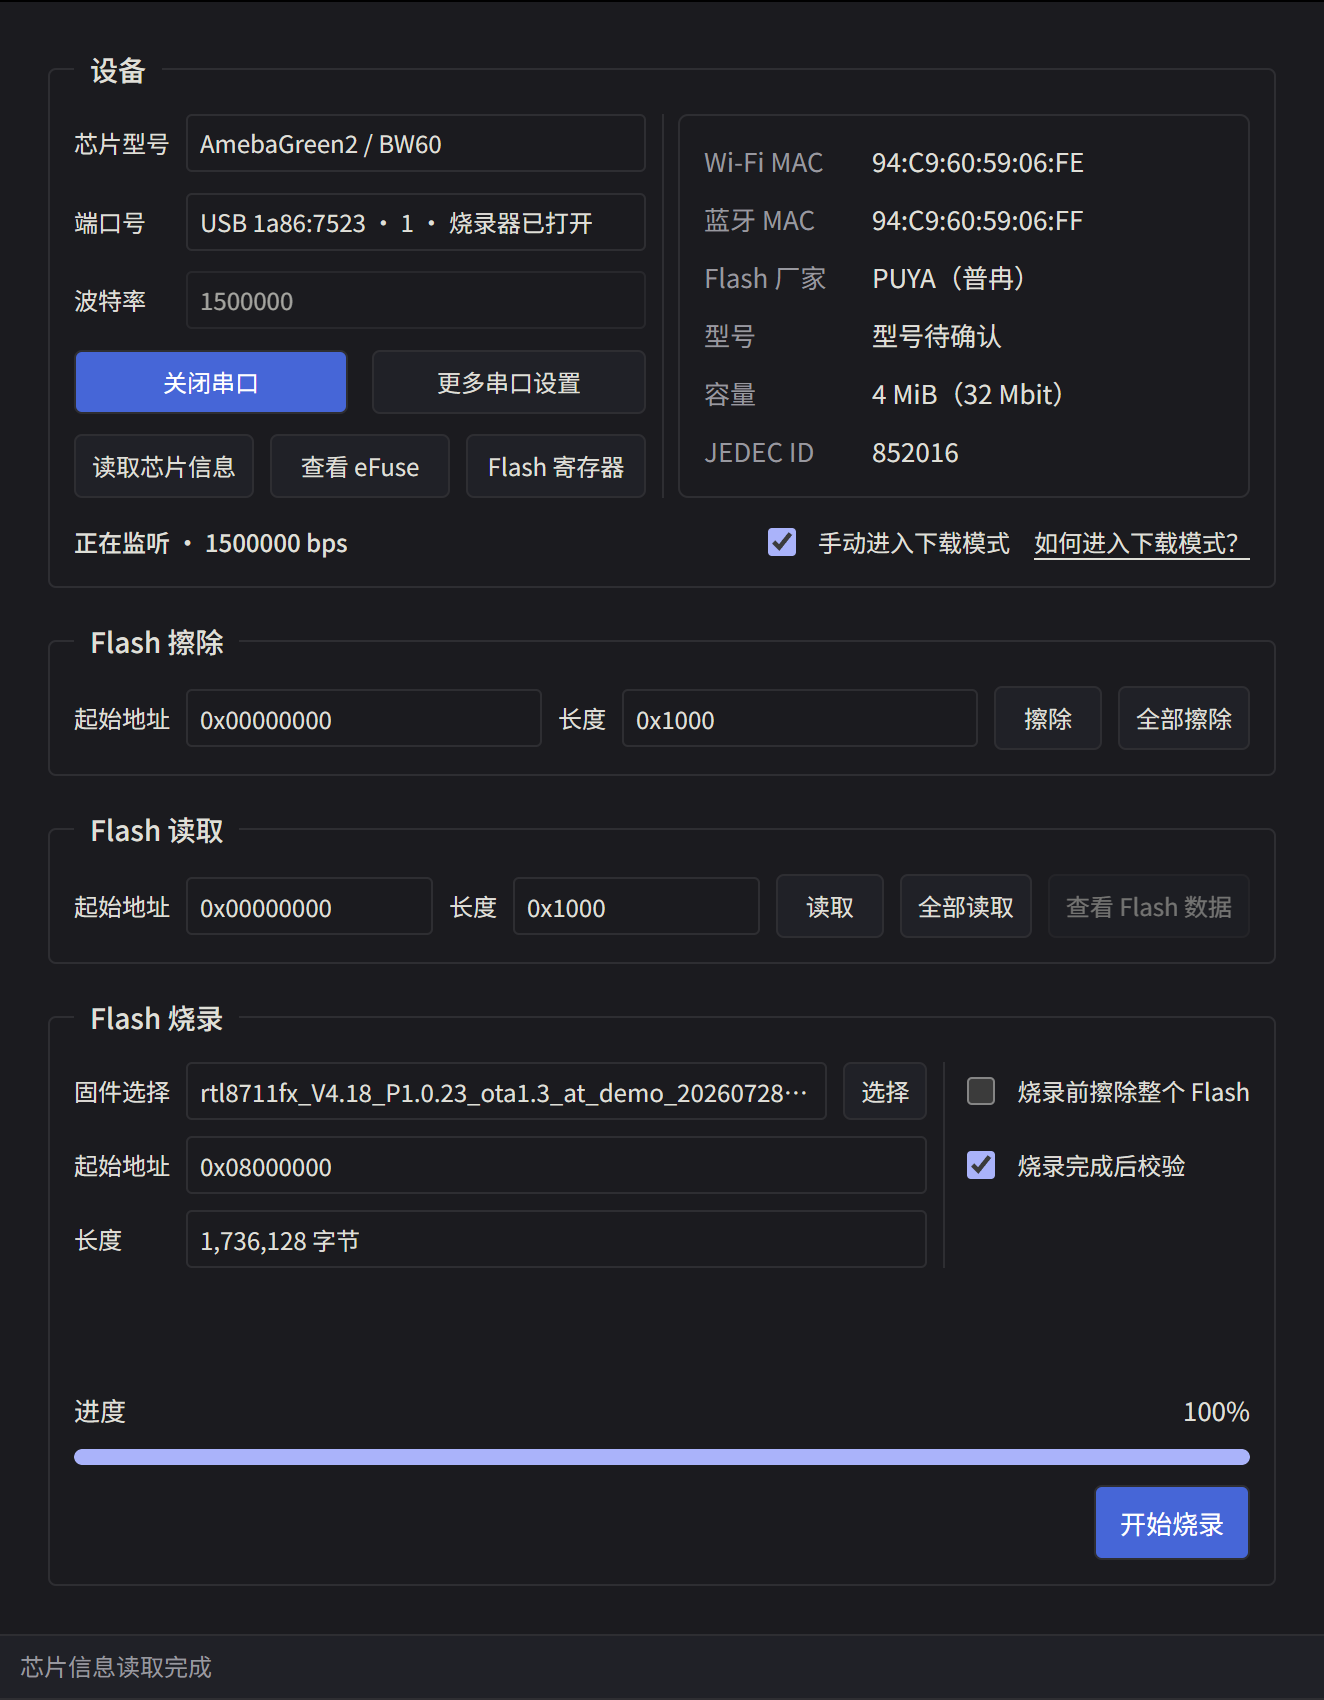Click the 擦除 button

[1048, 718]
